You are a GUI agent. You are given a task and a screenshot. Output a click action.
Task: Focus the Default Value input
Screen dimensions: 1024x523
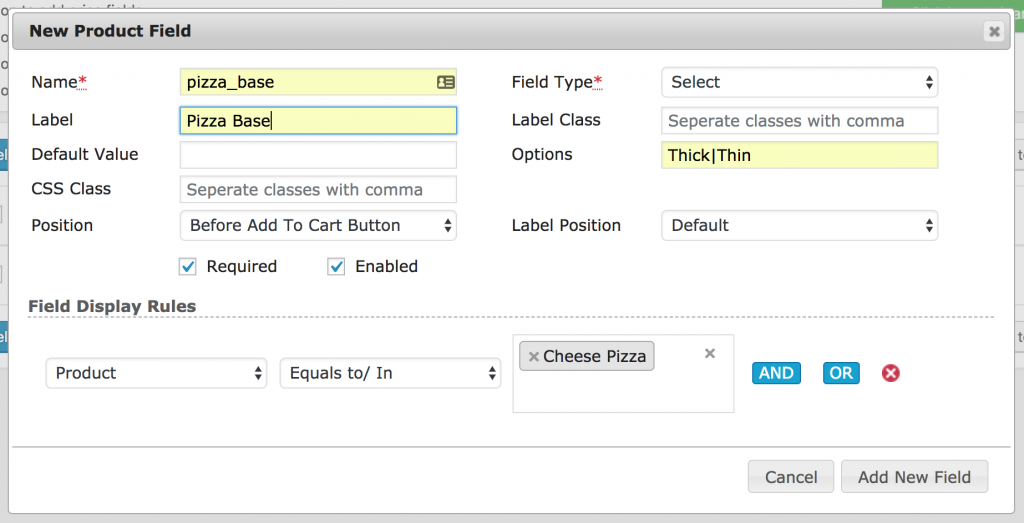[318, 155]
